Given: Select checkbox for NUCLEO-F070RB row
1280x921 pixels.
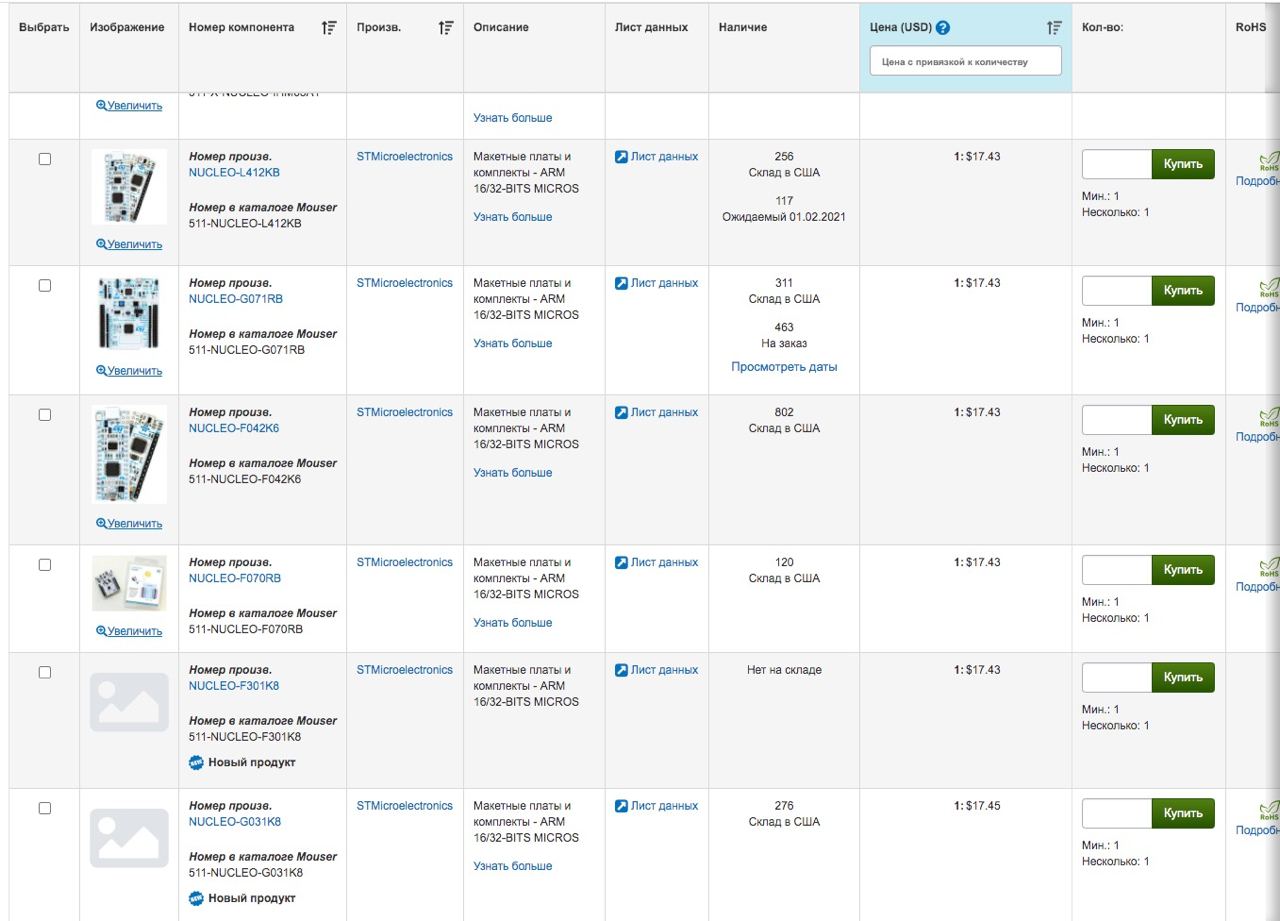Looking at the screenshot, I should [x=45, y=564].
